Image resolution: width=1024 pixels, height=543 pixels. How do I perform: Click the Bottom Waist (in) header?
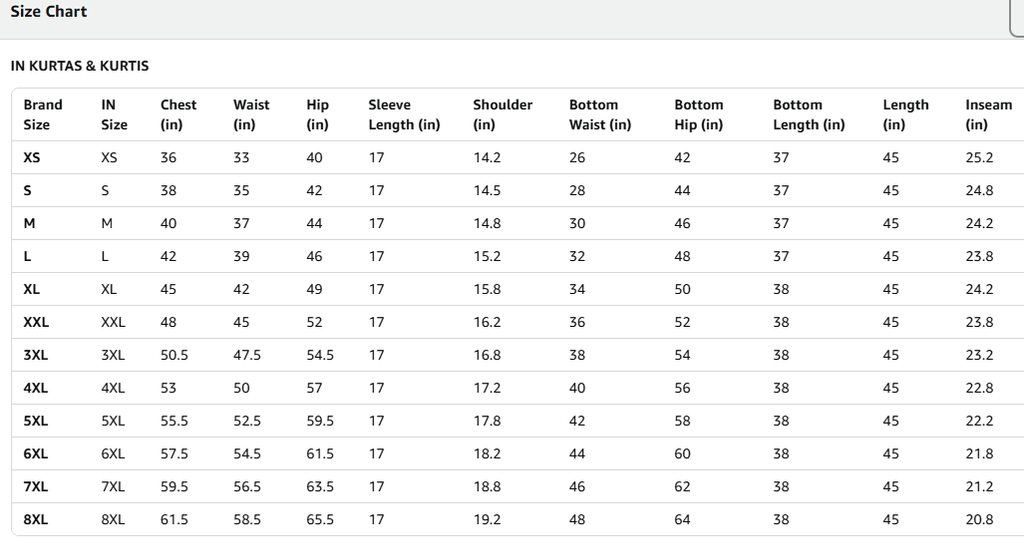600,115
